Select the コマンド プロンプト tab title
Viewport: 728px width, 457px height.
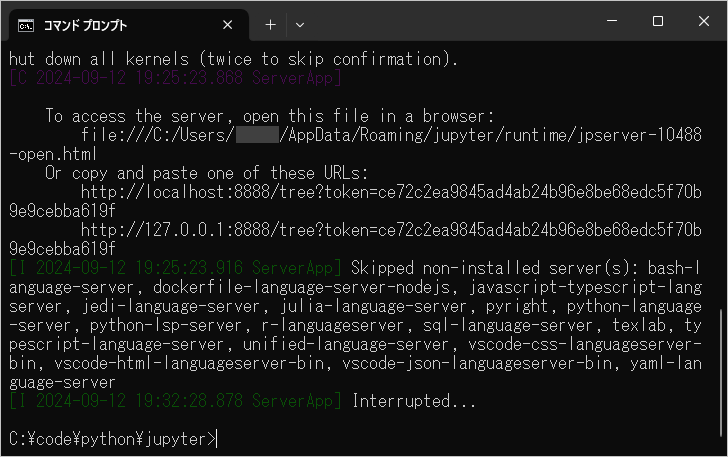click(x=85, y=24)
